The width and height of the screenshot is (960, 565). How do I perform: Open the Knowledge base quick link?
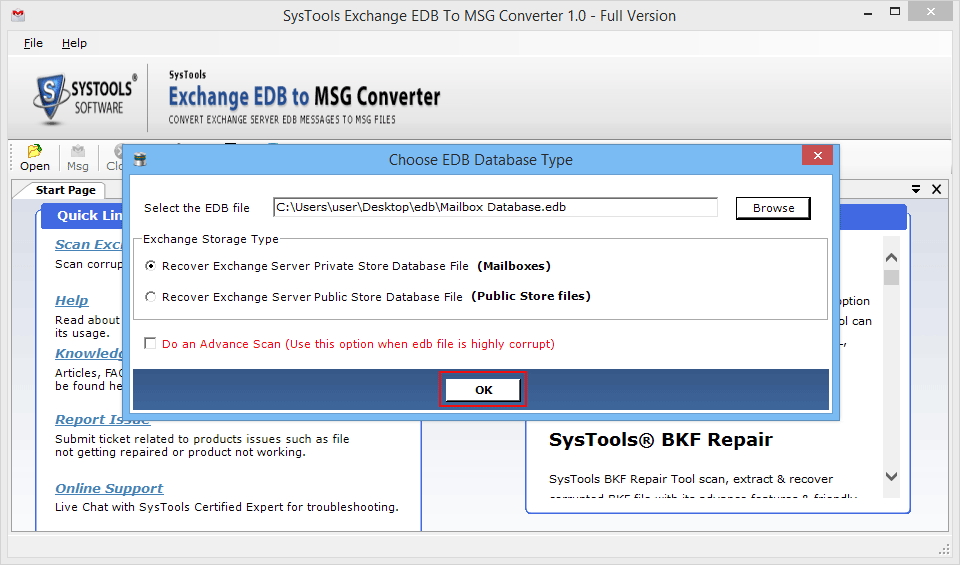pos(89,353)
